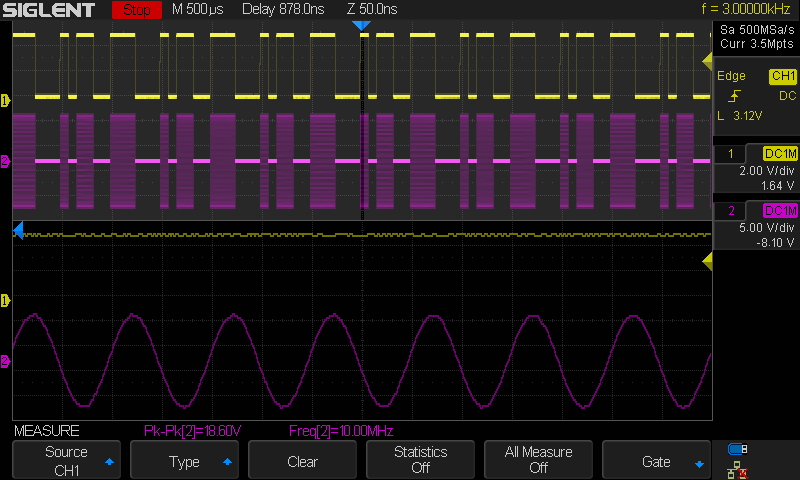Screen dimensions: 800x480
Task: Select the channel 1 DC1M info tab
Action: click(x=780, y=153)
